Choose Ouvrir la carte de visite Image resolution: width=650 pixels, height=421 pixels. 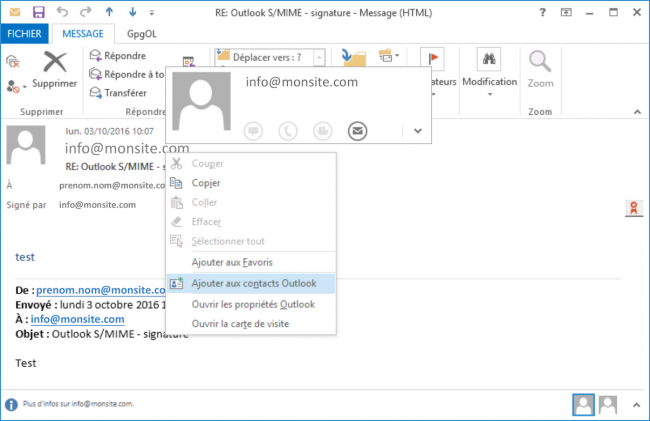point(251,324)
